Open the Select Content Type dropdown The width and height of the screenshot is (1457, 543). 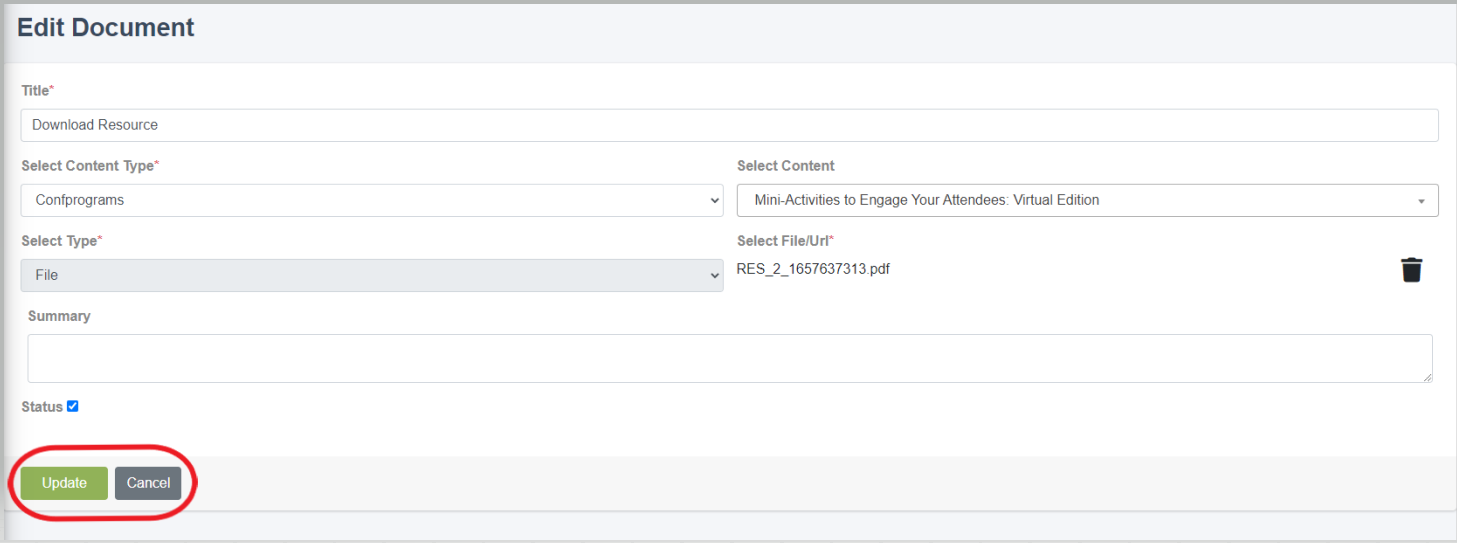pos(372,200)
